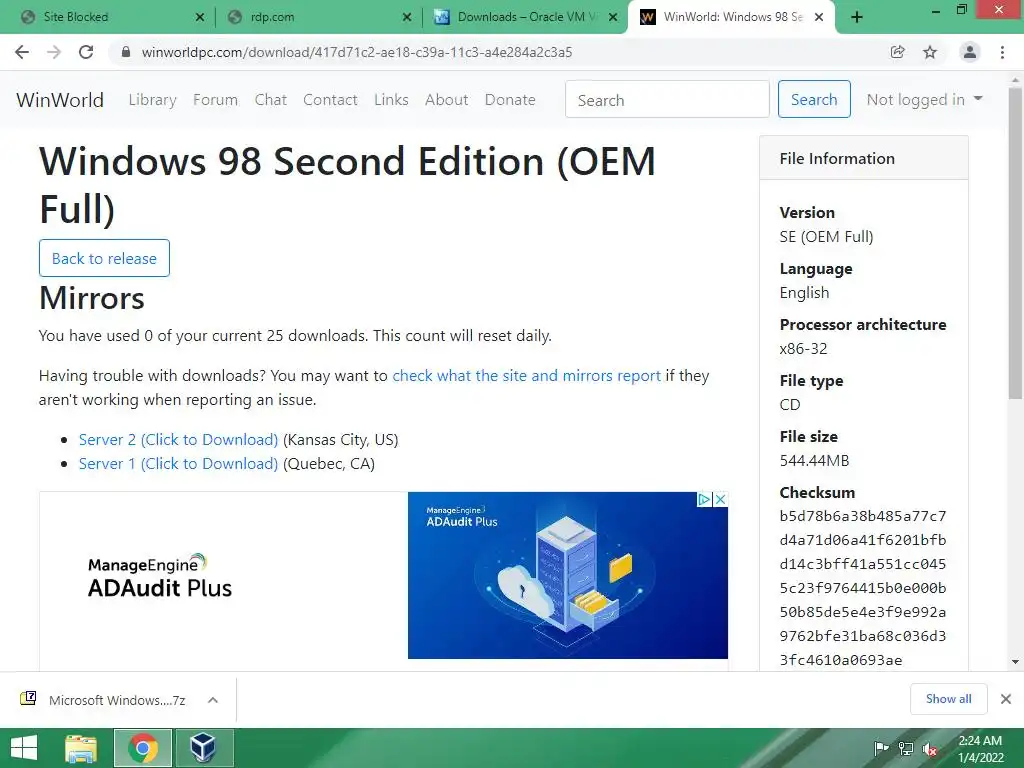Open the ManageEngine ADAudit Plus ad image
Viewport: 1024px width, 768px height.
(568, 575)
